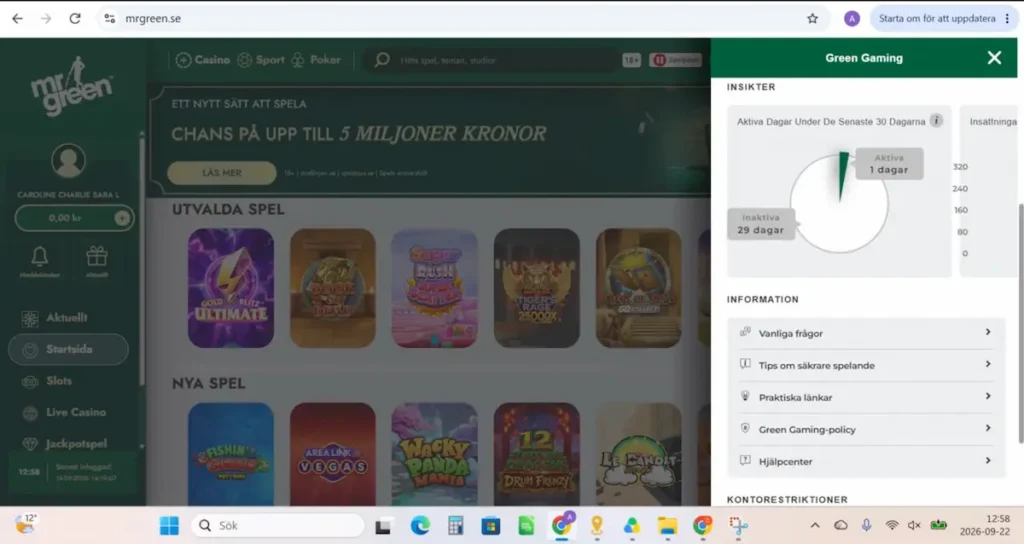Reload the browser page
Viewport: 1024px width, 544px height.
pyautogui.click(x=75, y=18)
